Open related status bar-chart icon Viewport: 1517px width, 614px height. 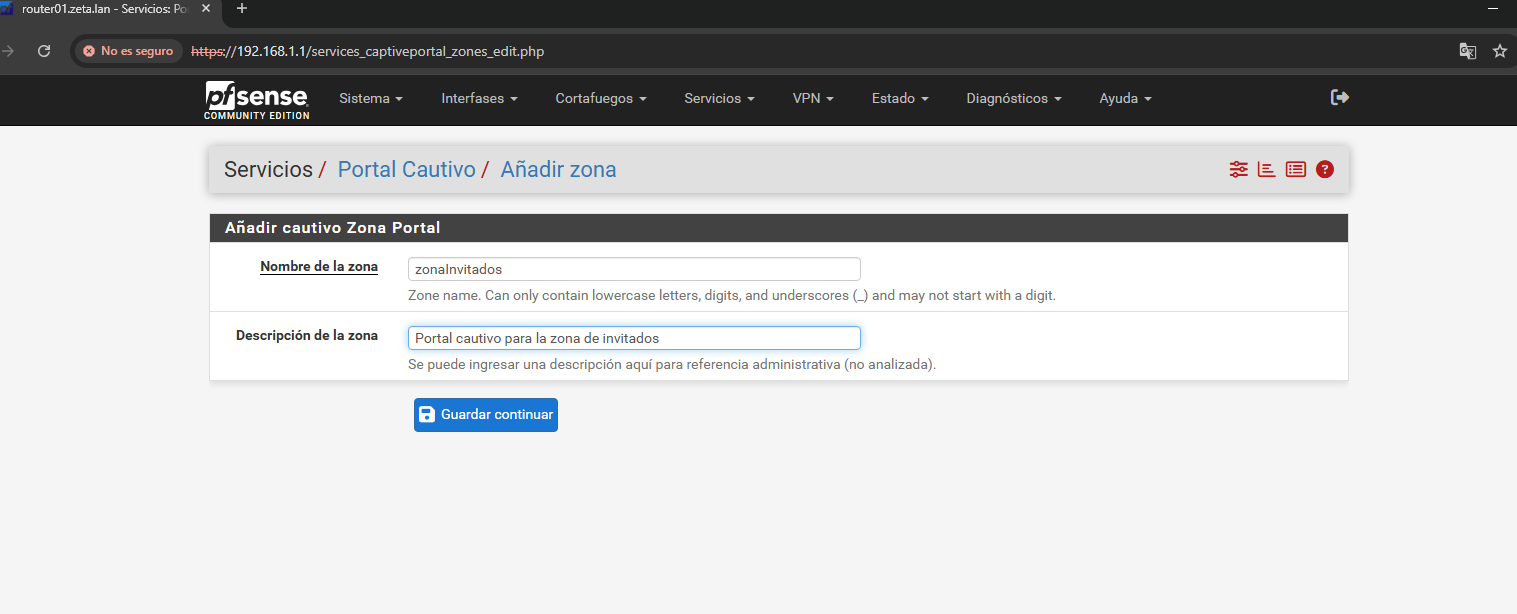1267,169
